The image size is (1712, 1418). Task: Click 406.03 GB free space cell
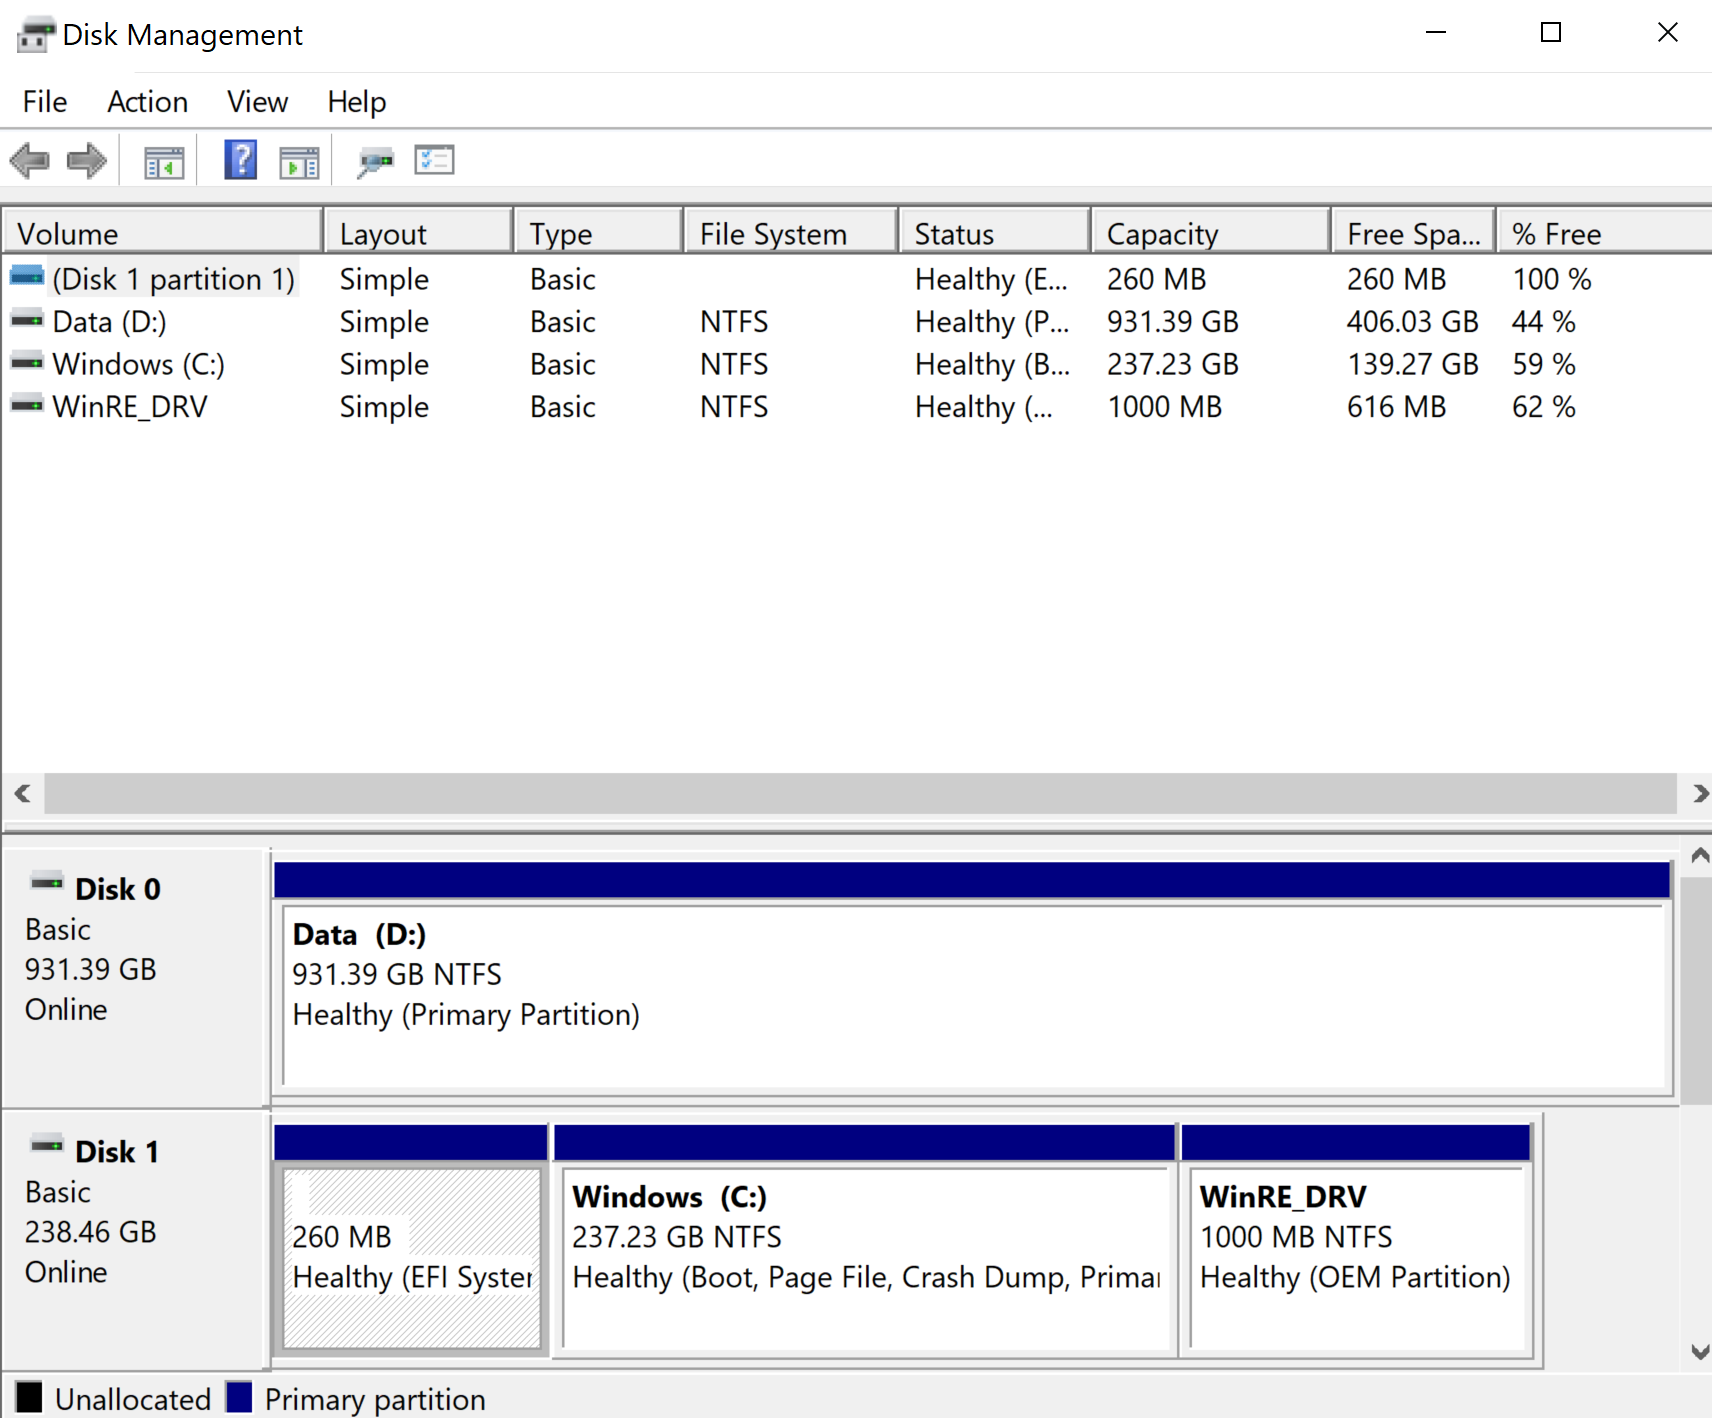[x=1412, y=322]
